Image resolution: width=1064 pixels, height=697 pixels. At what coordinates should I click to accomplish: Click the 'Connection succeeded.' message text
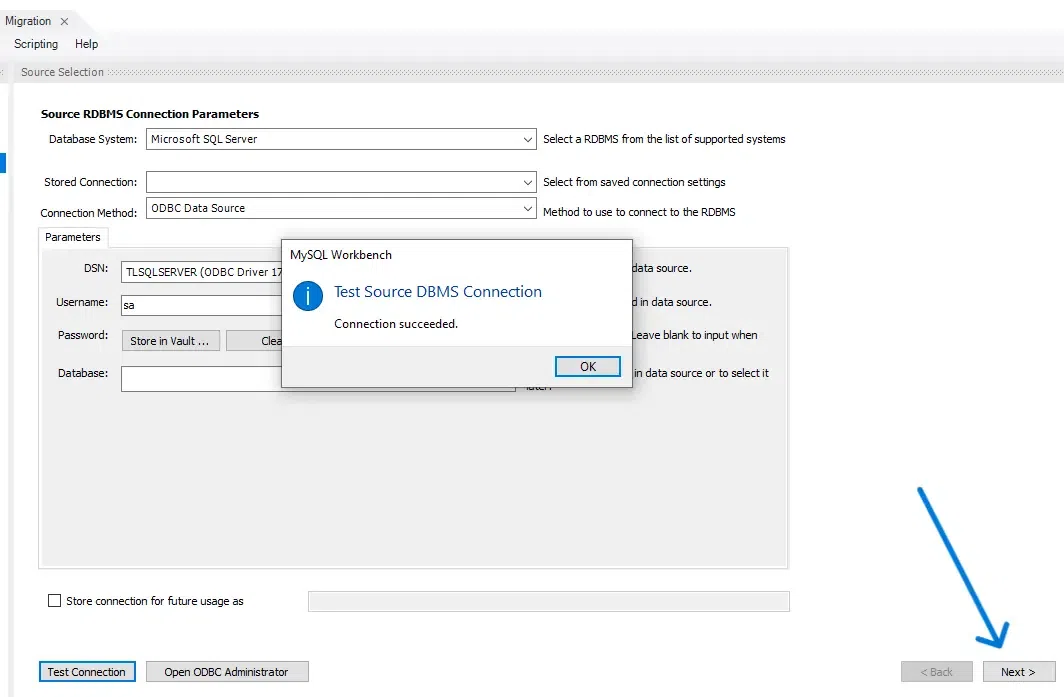pos(396,324)
